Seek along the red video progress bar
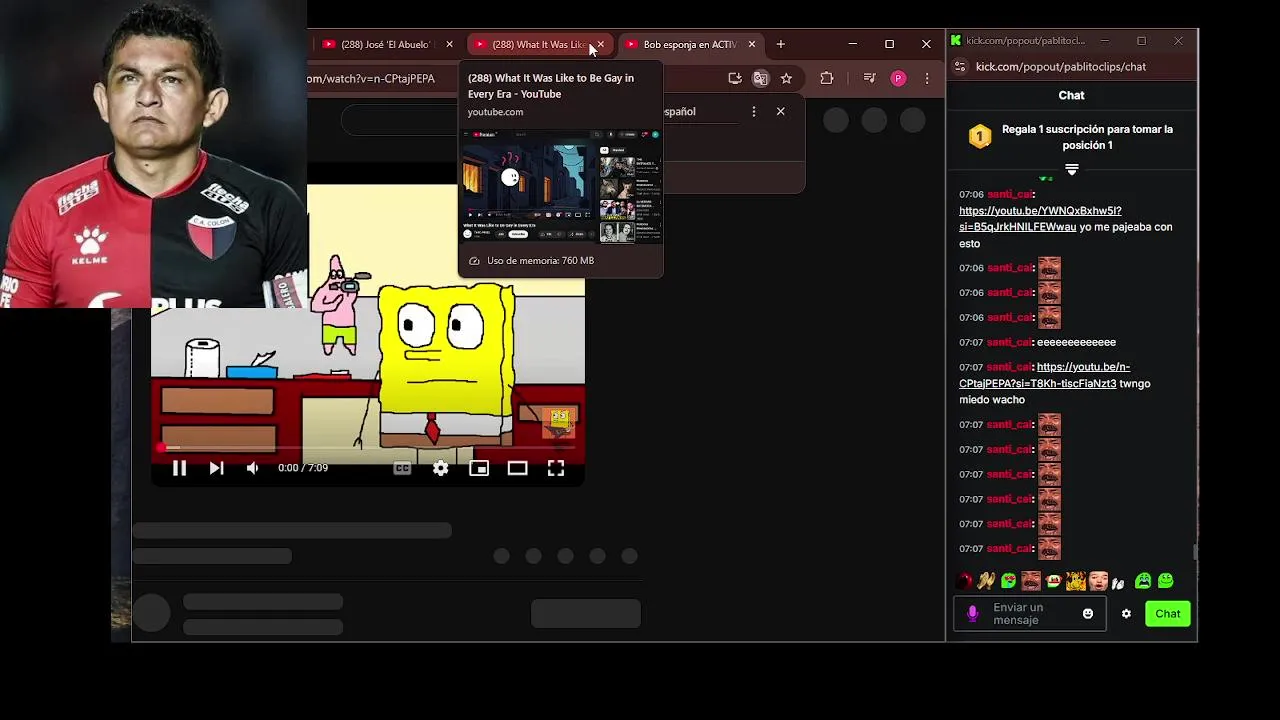The width and height of the screenshot is (1280, 720). pos(367,447)
